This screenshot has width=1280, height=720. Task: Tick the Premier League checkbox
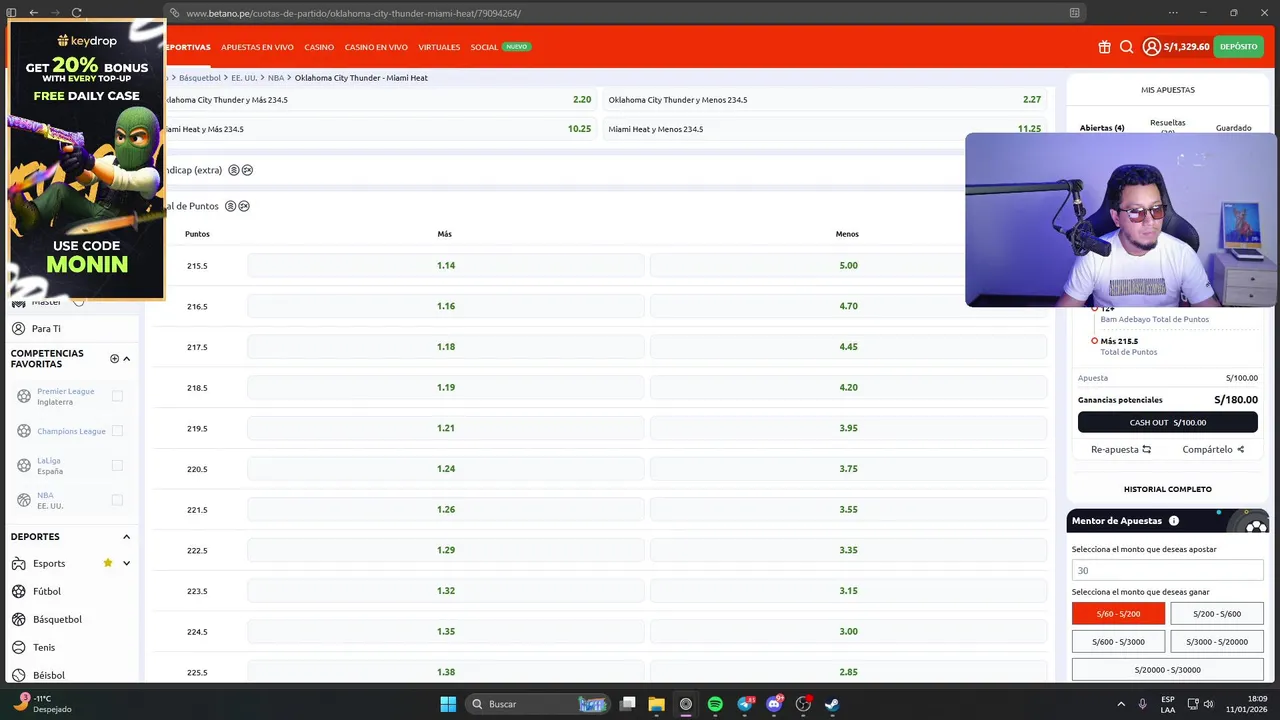[117, 396]
